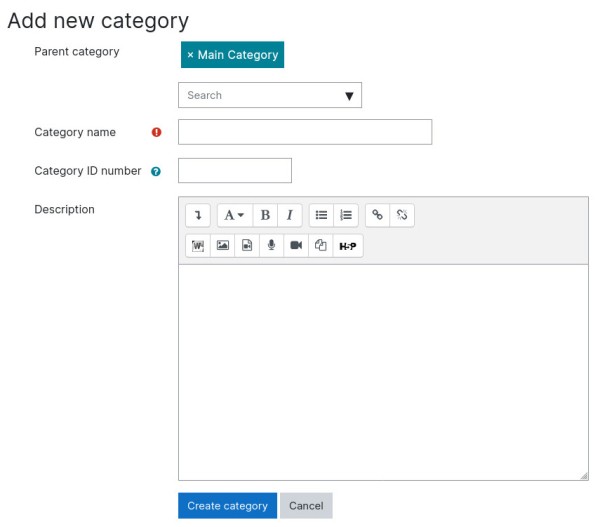Open the paragraph styles A dropdown
This screenshot has width=600, height=527.
[235, 215]
